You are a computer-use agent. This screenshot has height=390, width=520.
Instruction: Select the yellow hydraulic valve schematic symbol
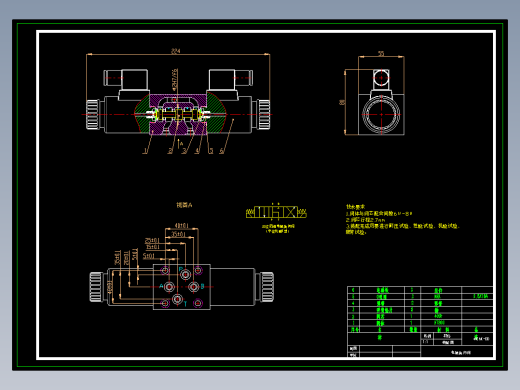276,212
